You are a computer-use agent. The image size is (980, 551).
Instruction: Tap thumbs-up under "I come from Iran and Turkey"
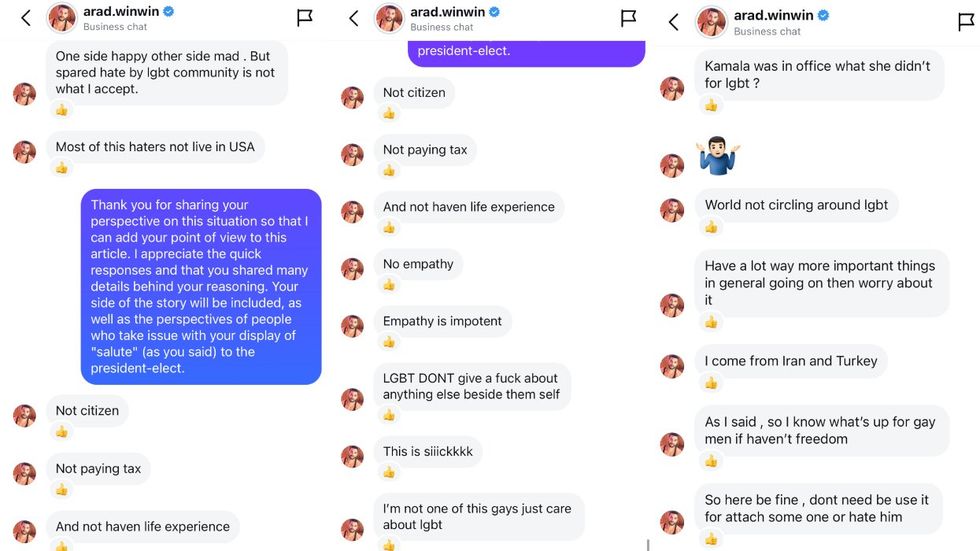(x=711, y=383)
